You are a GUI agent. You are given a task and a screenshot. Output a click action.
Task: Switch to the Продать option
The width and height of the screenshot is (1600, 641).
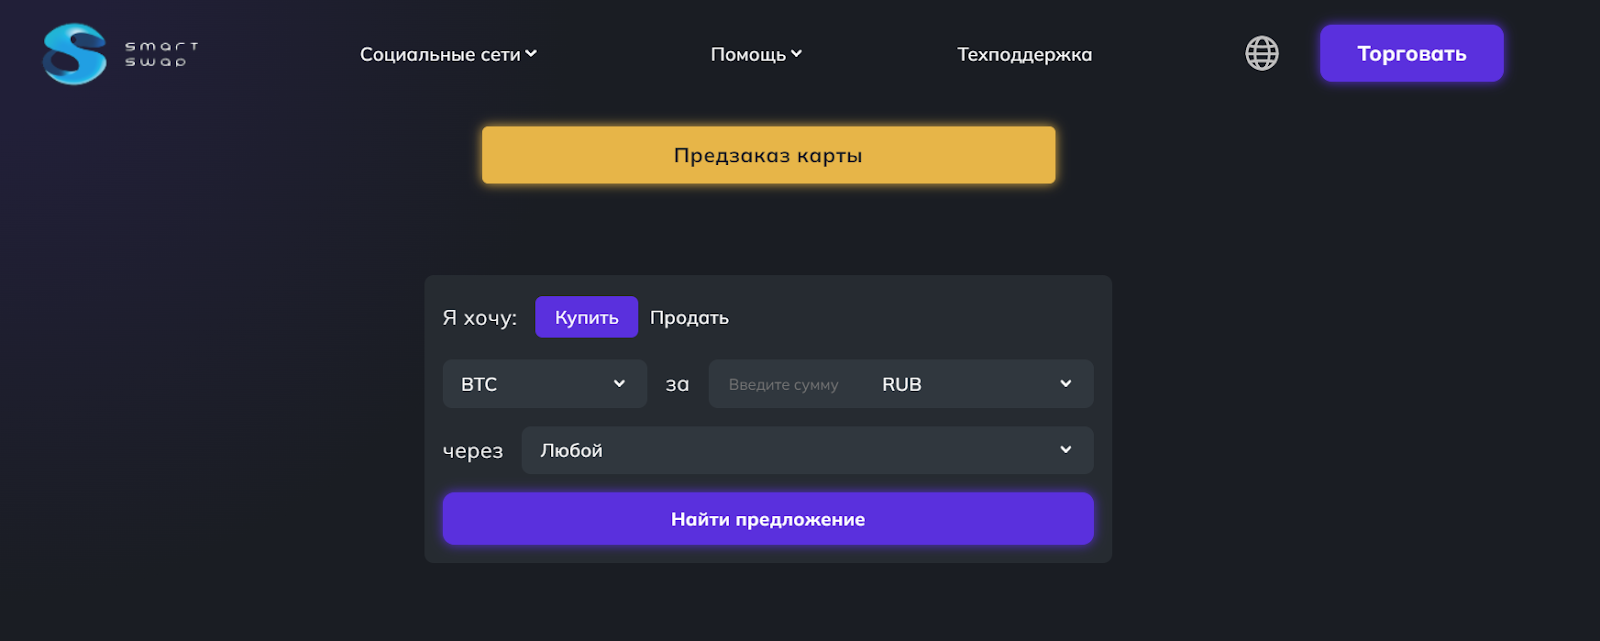tap(689, 317)
